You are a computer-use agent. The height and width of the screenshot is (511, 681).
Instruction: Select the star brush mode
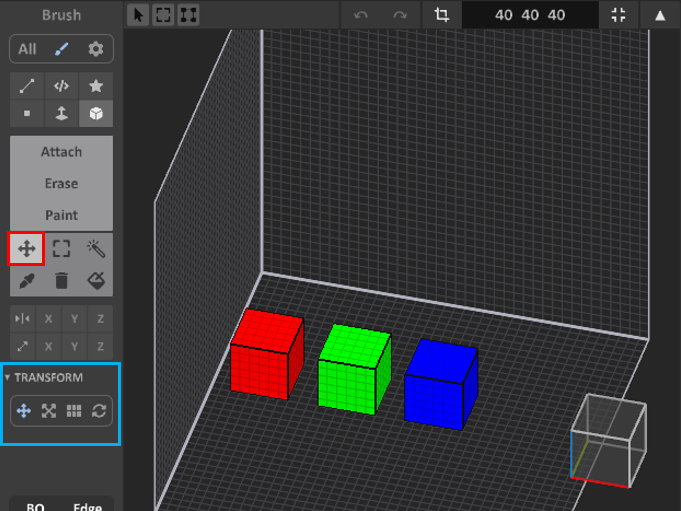pos(96,86)
